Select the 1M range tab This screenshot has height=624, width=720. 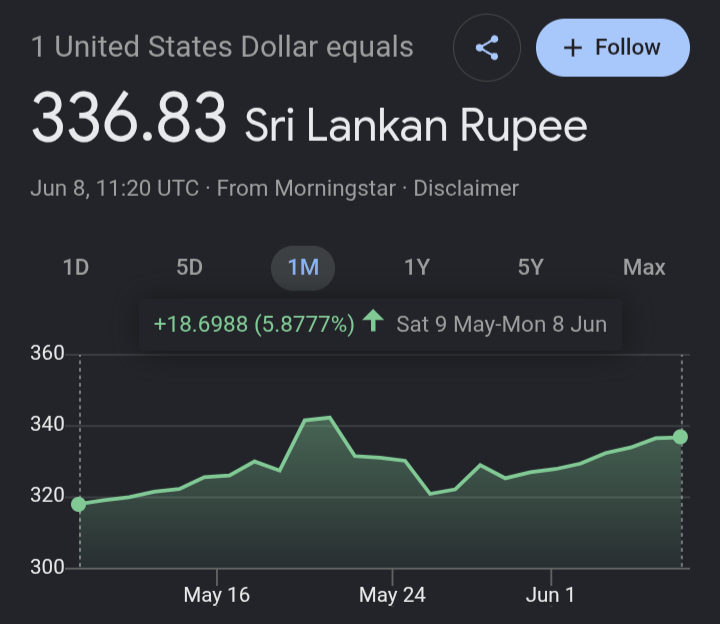point(303,268)
